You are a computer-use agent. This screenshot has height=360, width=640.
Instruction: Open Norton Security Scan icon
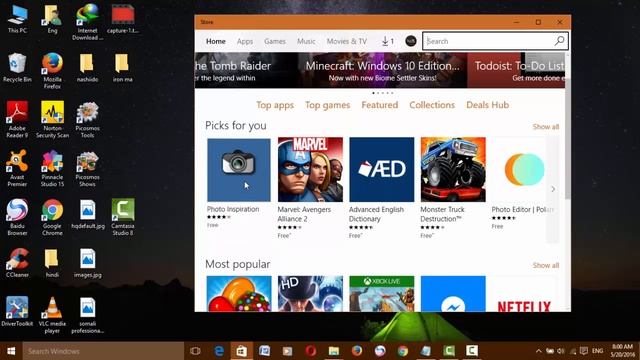52,120
